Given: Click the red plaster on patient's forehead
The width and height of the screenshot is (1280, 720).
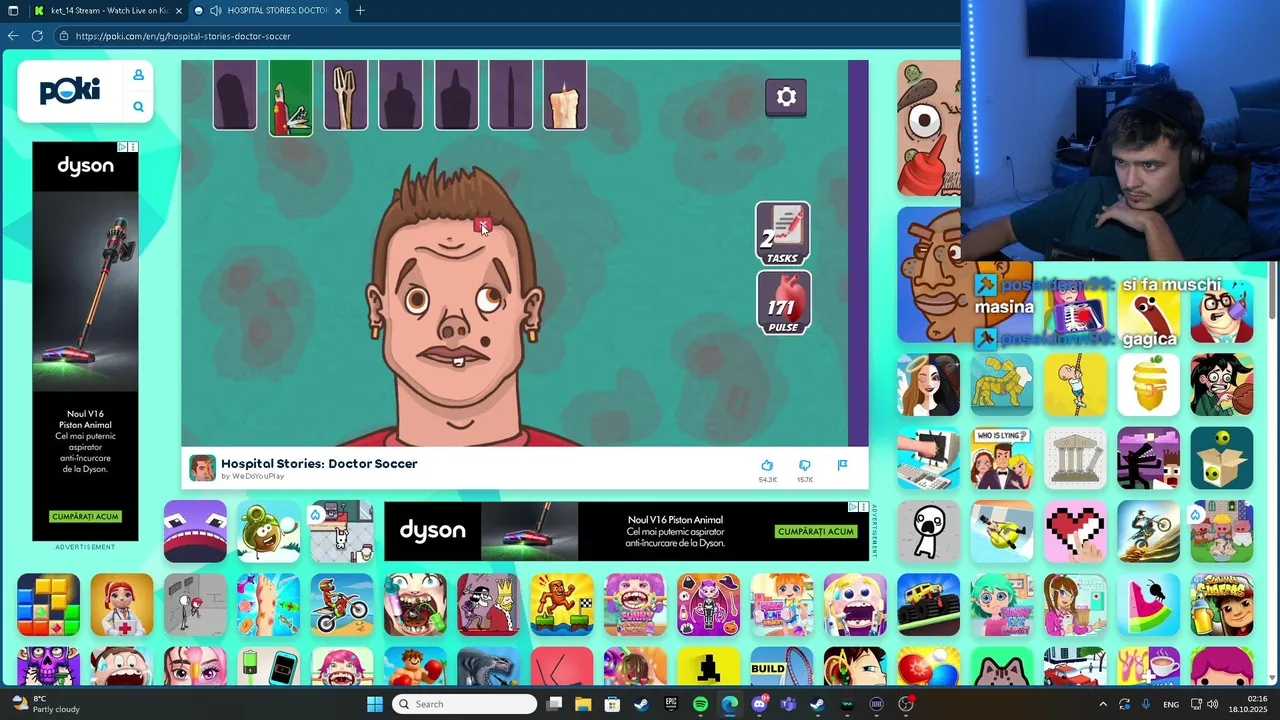Looking at the screenshot, I should click(482, 225).
